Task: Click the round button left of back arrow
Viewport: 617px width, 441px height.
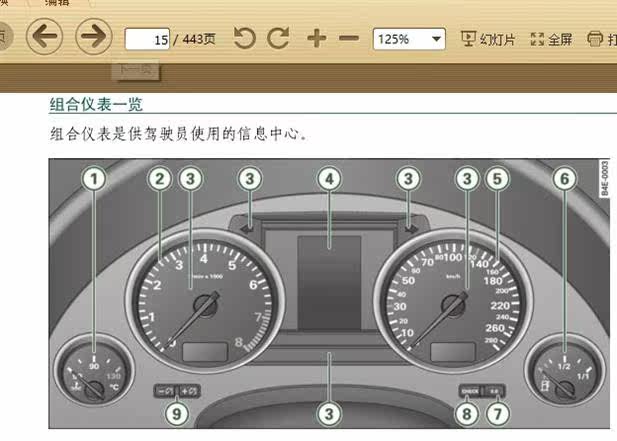Action: [4, 37]
